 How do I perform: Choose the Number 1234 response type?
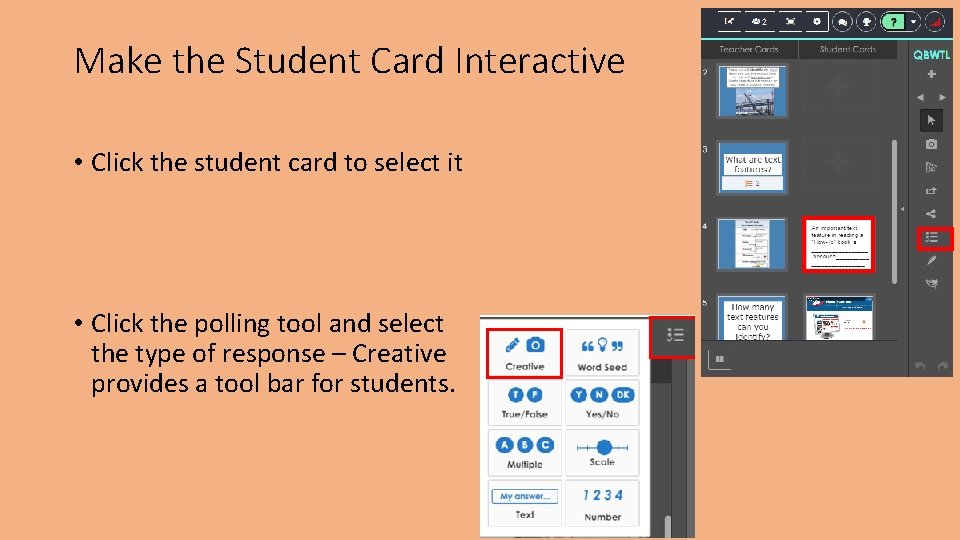point(602,503)
